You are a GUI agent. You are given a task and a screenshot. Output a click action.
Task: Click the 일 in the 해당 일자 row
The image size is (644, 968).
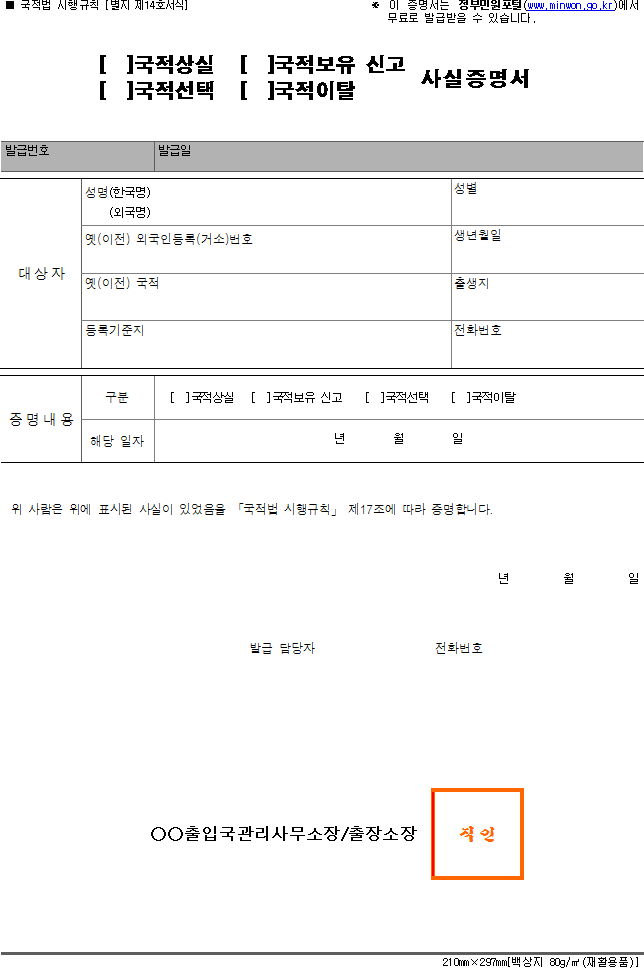tap(458, 438)
